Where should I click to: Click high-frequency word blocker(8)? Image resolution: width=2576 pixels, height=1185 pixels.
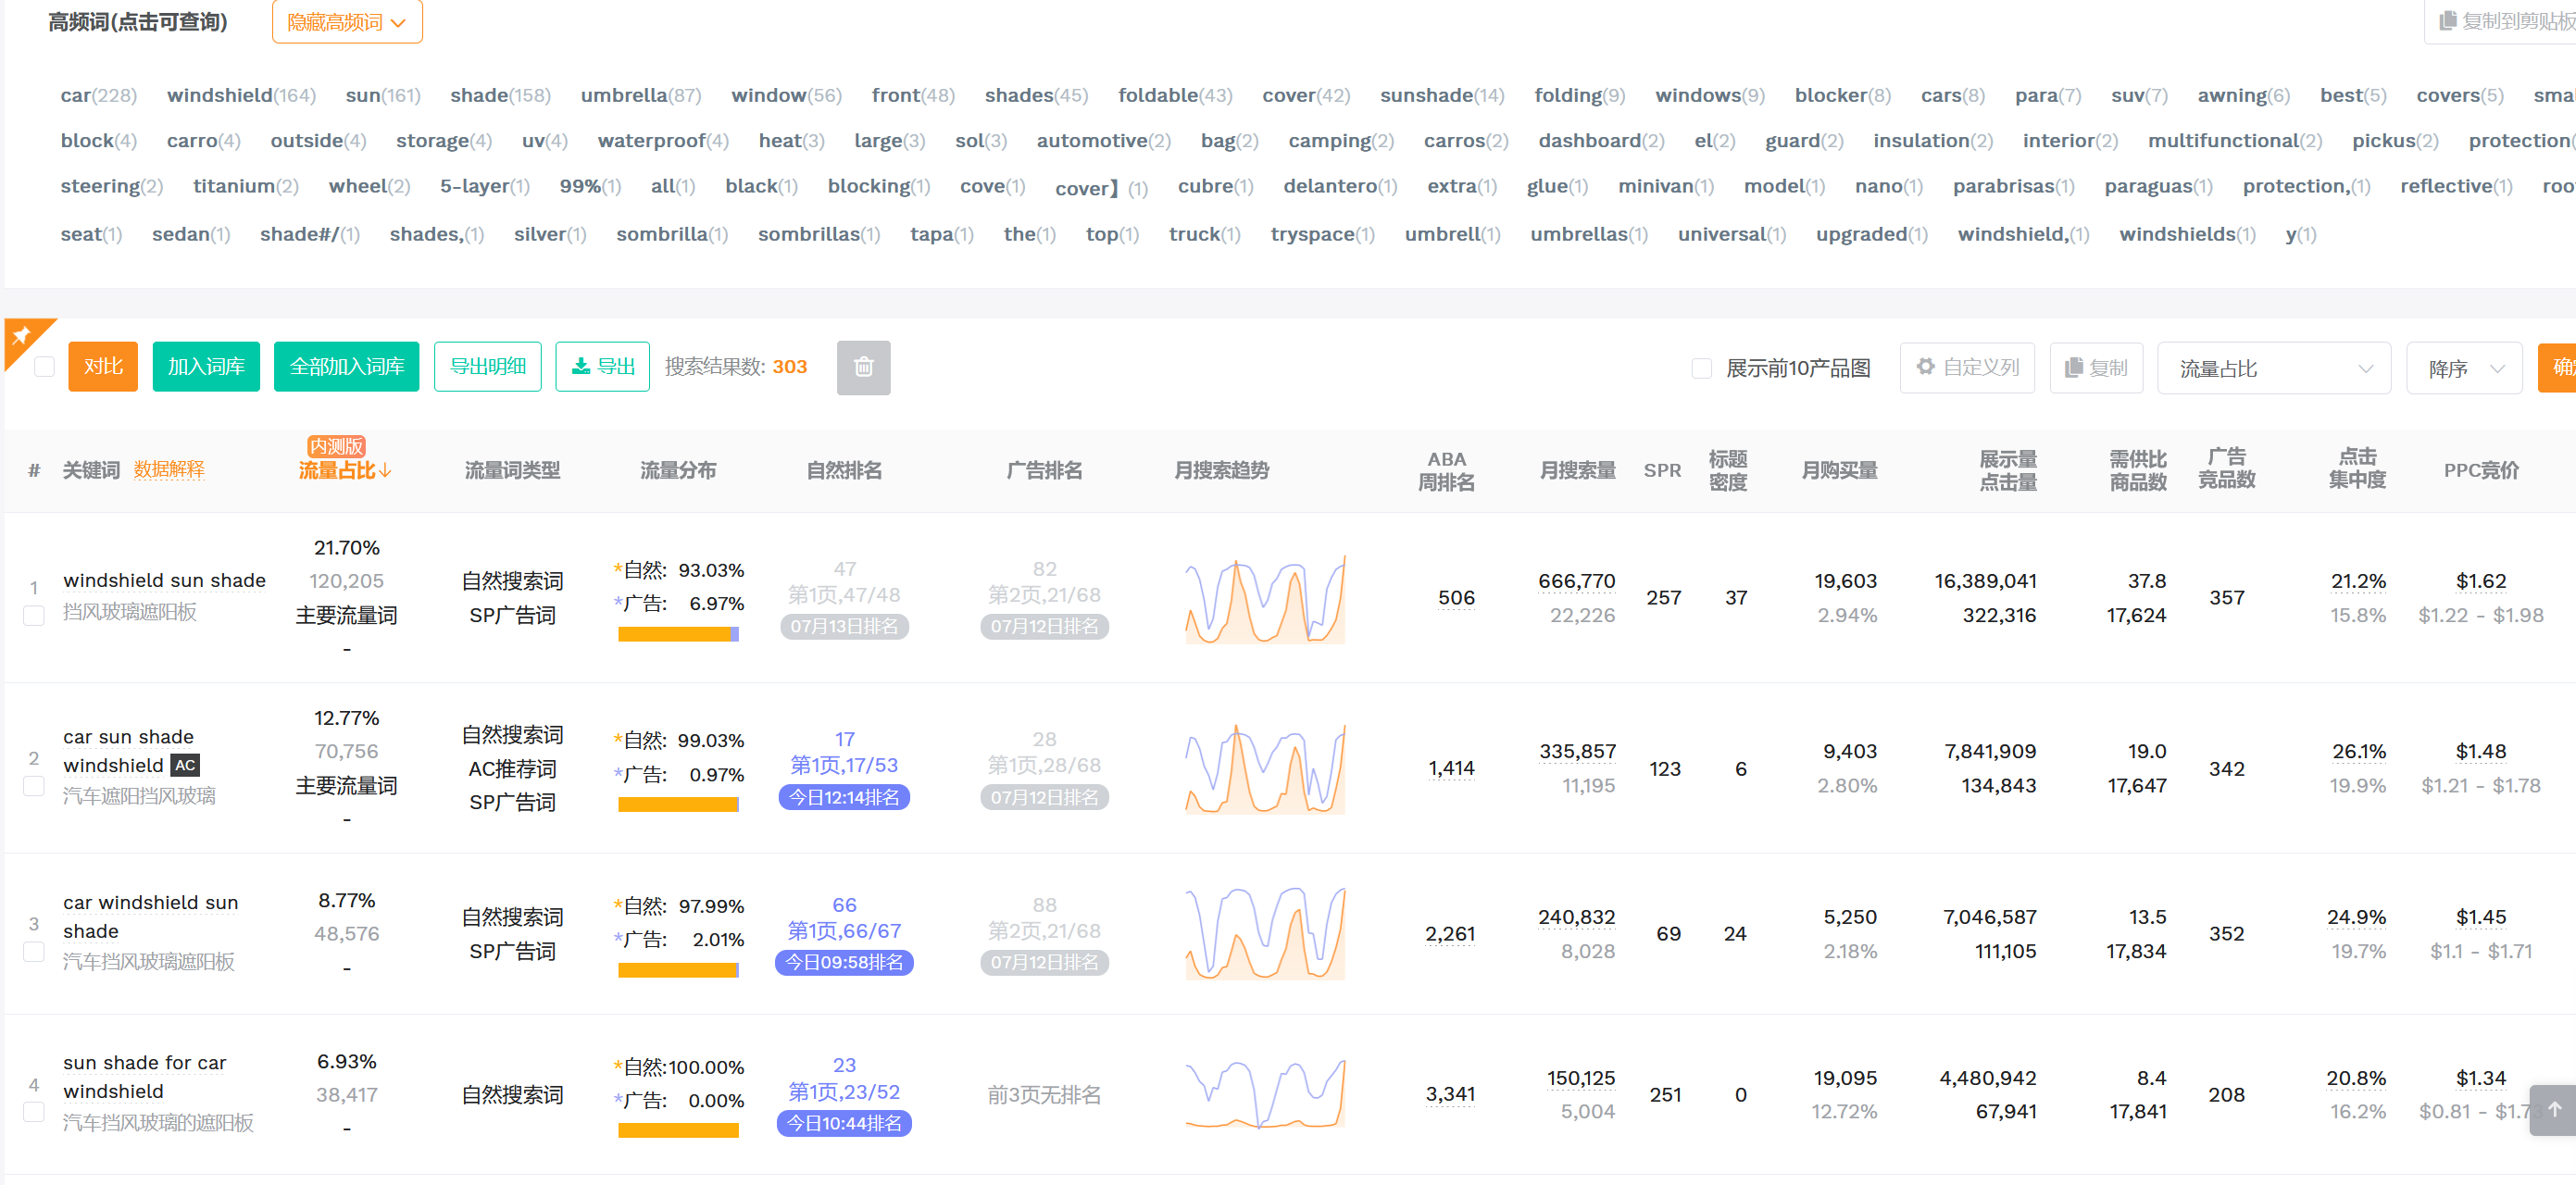click(1842, 95)
